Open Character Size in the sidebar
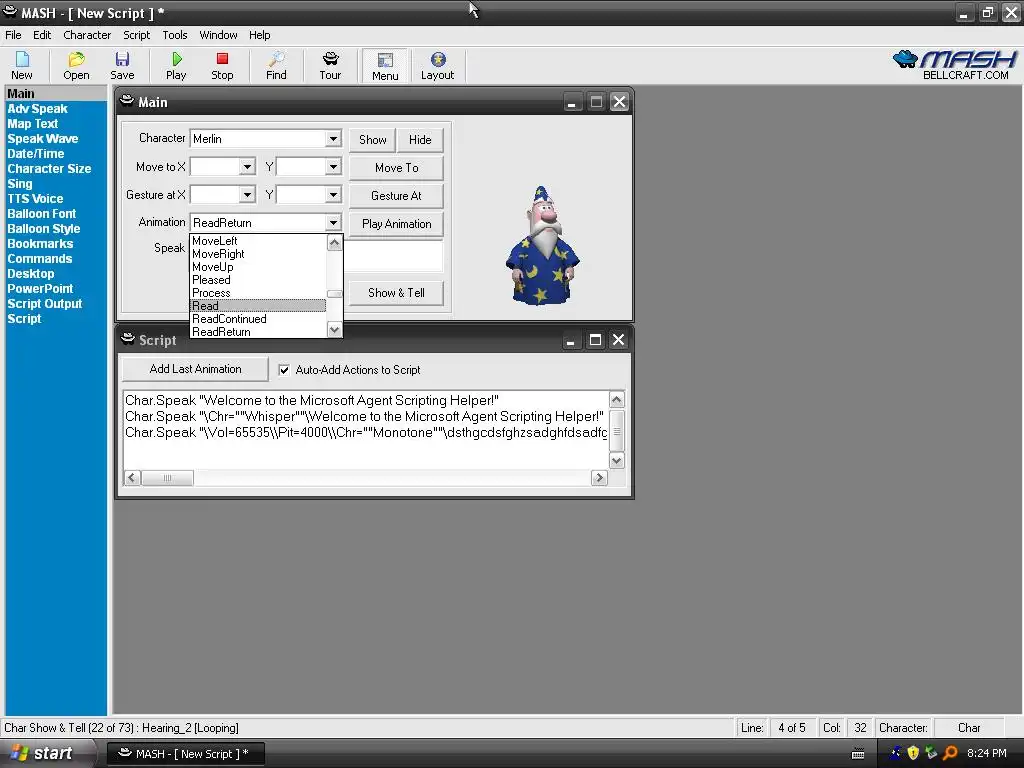This screenshot has height=768, width=1024. pos(49,168)
